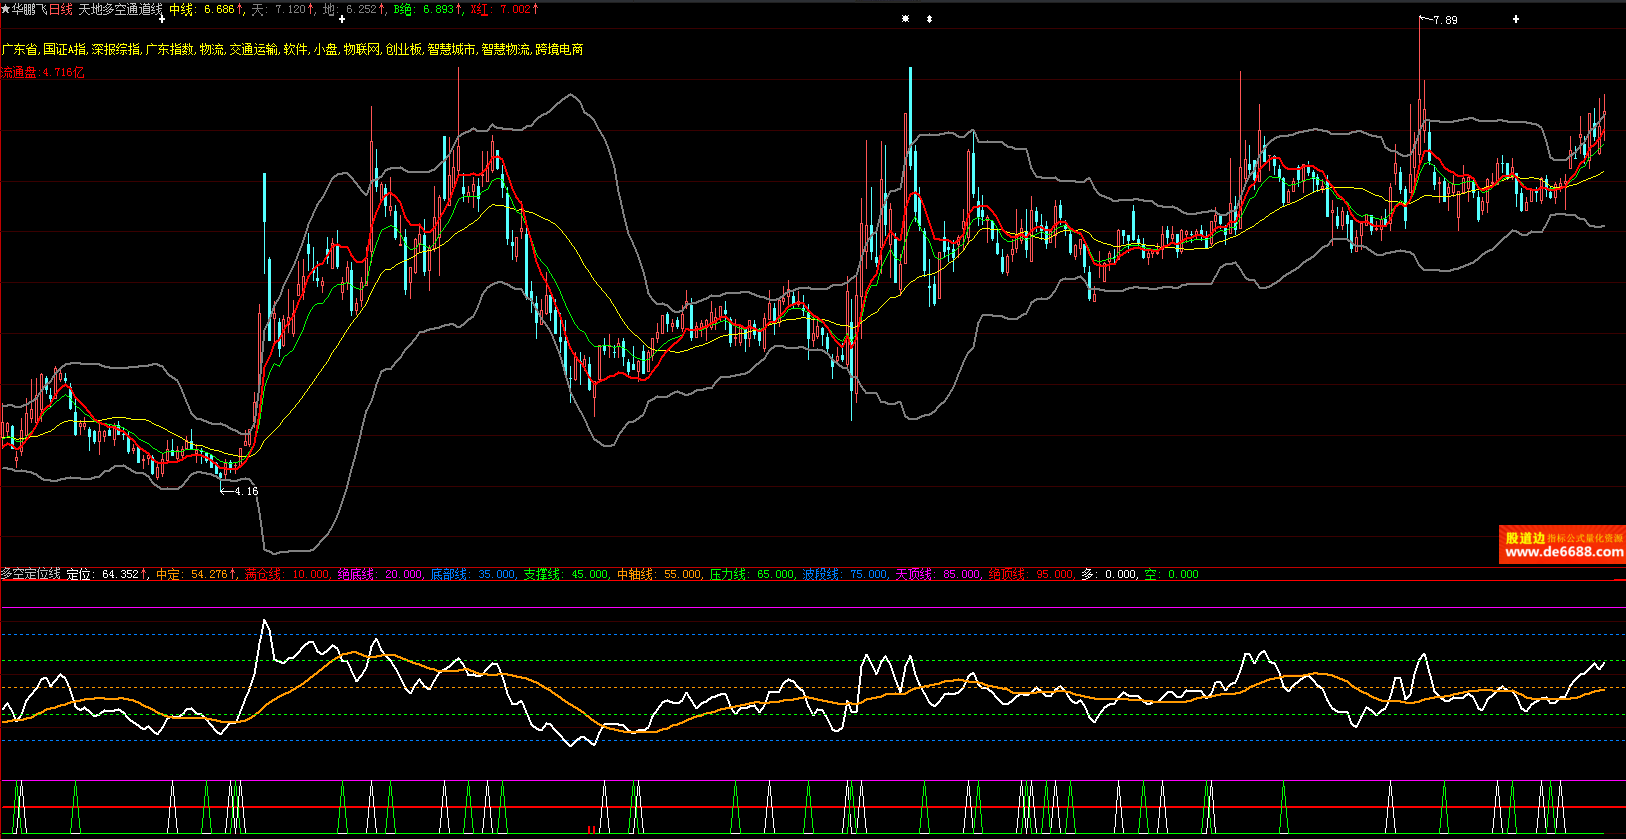Select the 4.16 low price marker
This screenshot has height=839, width=1626.
pyautogui.click(x=245, y=491)
